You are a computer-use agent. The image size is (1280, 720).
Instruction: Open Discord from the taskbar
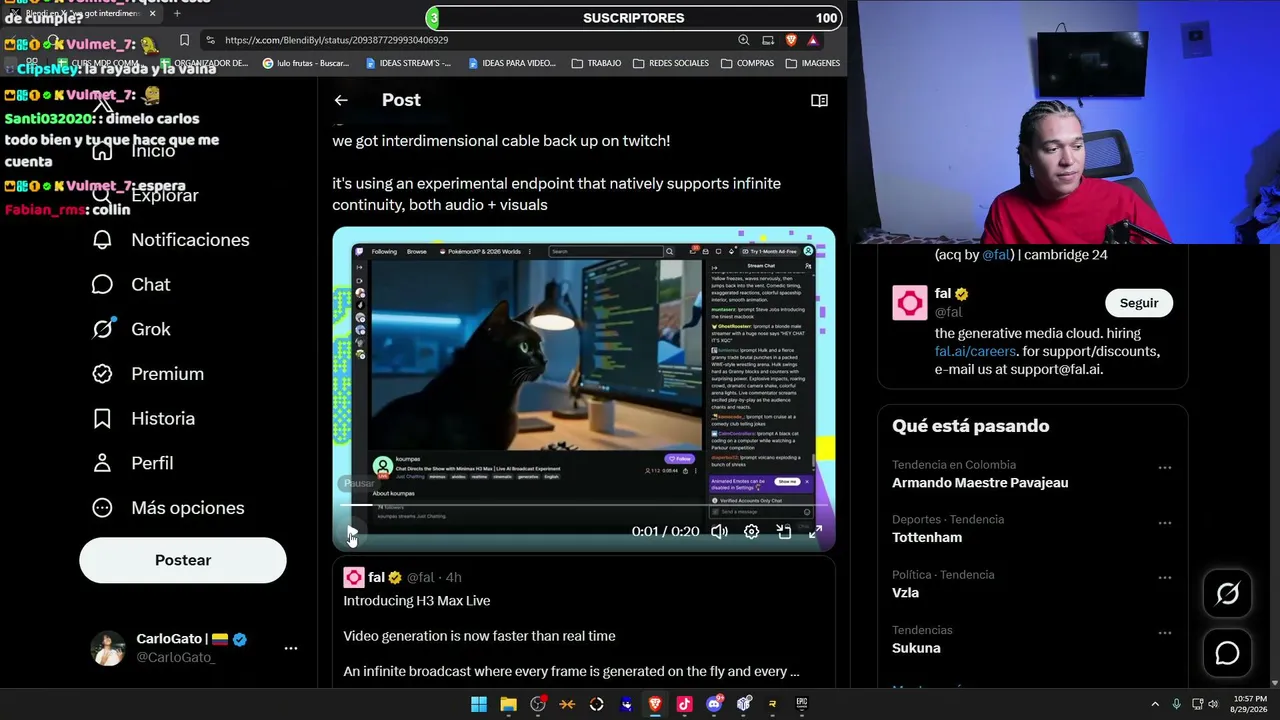[714, 704]
